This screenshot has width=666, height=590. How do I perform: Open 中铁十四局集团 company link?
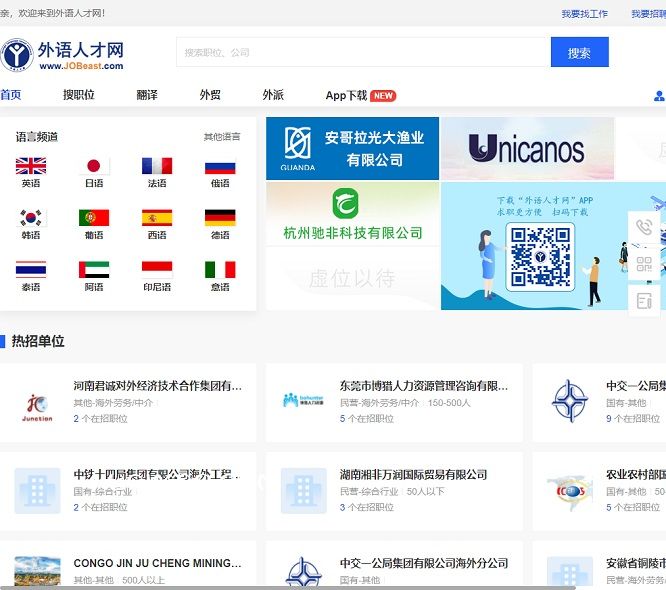click(x=156, y=474)
